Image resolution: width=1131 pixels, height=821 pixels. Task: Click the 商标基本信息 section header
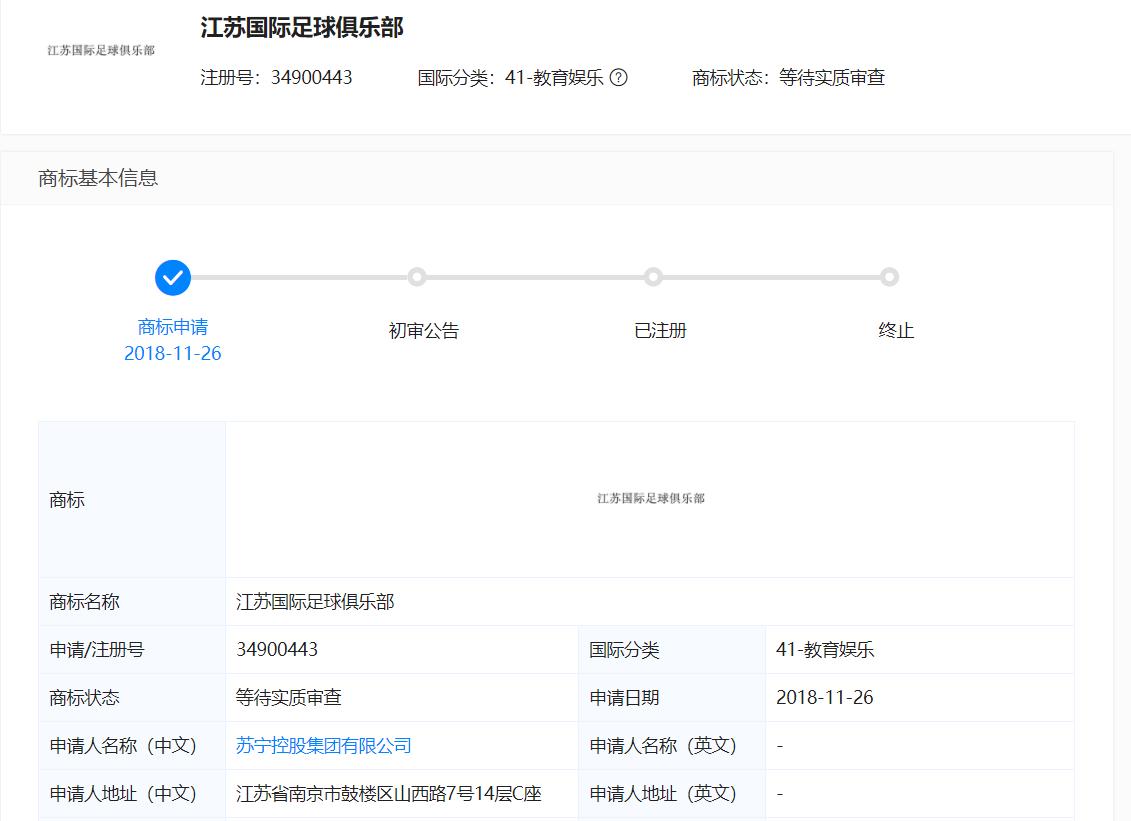[98, 178]
